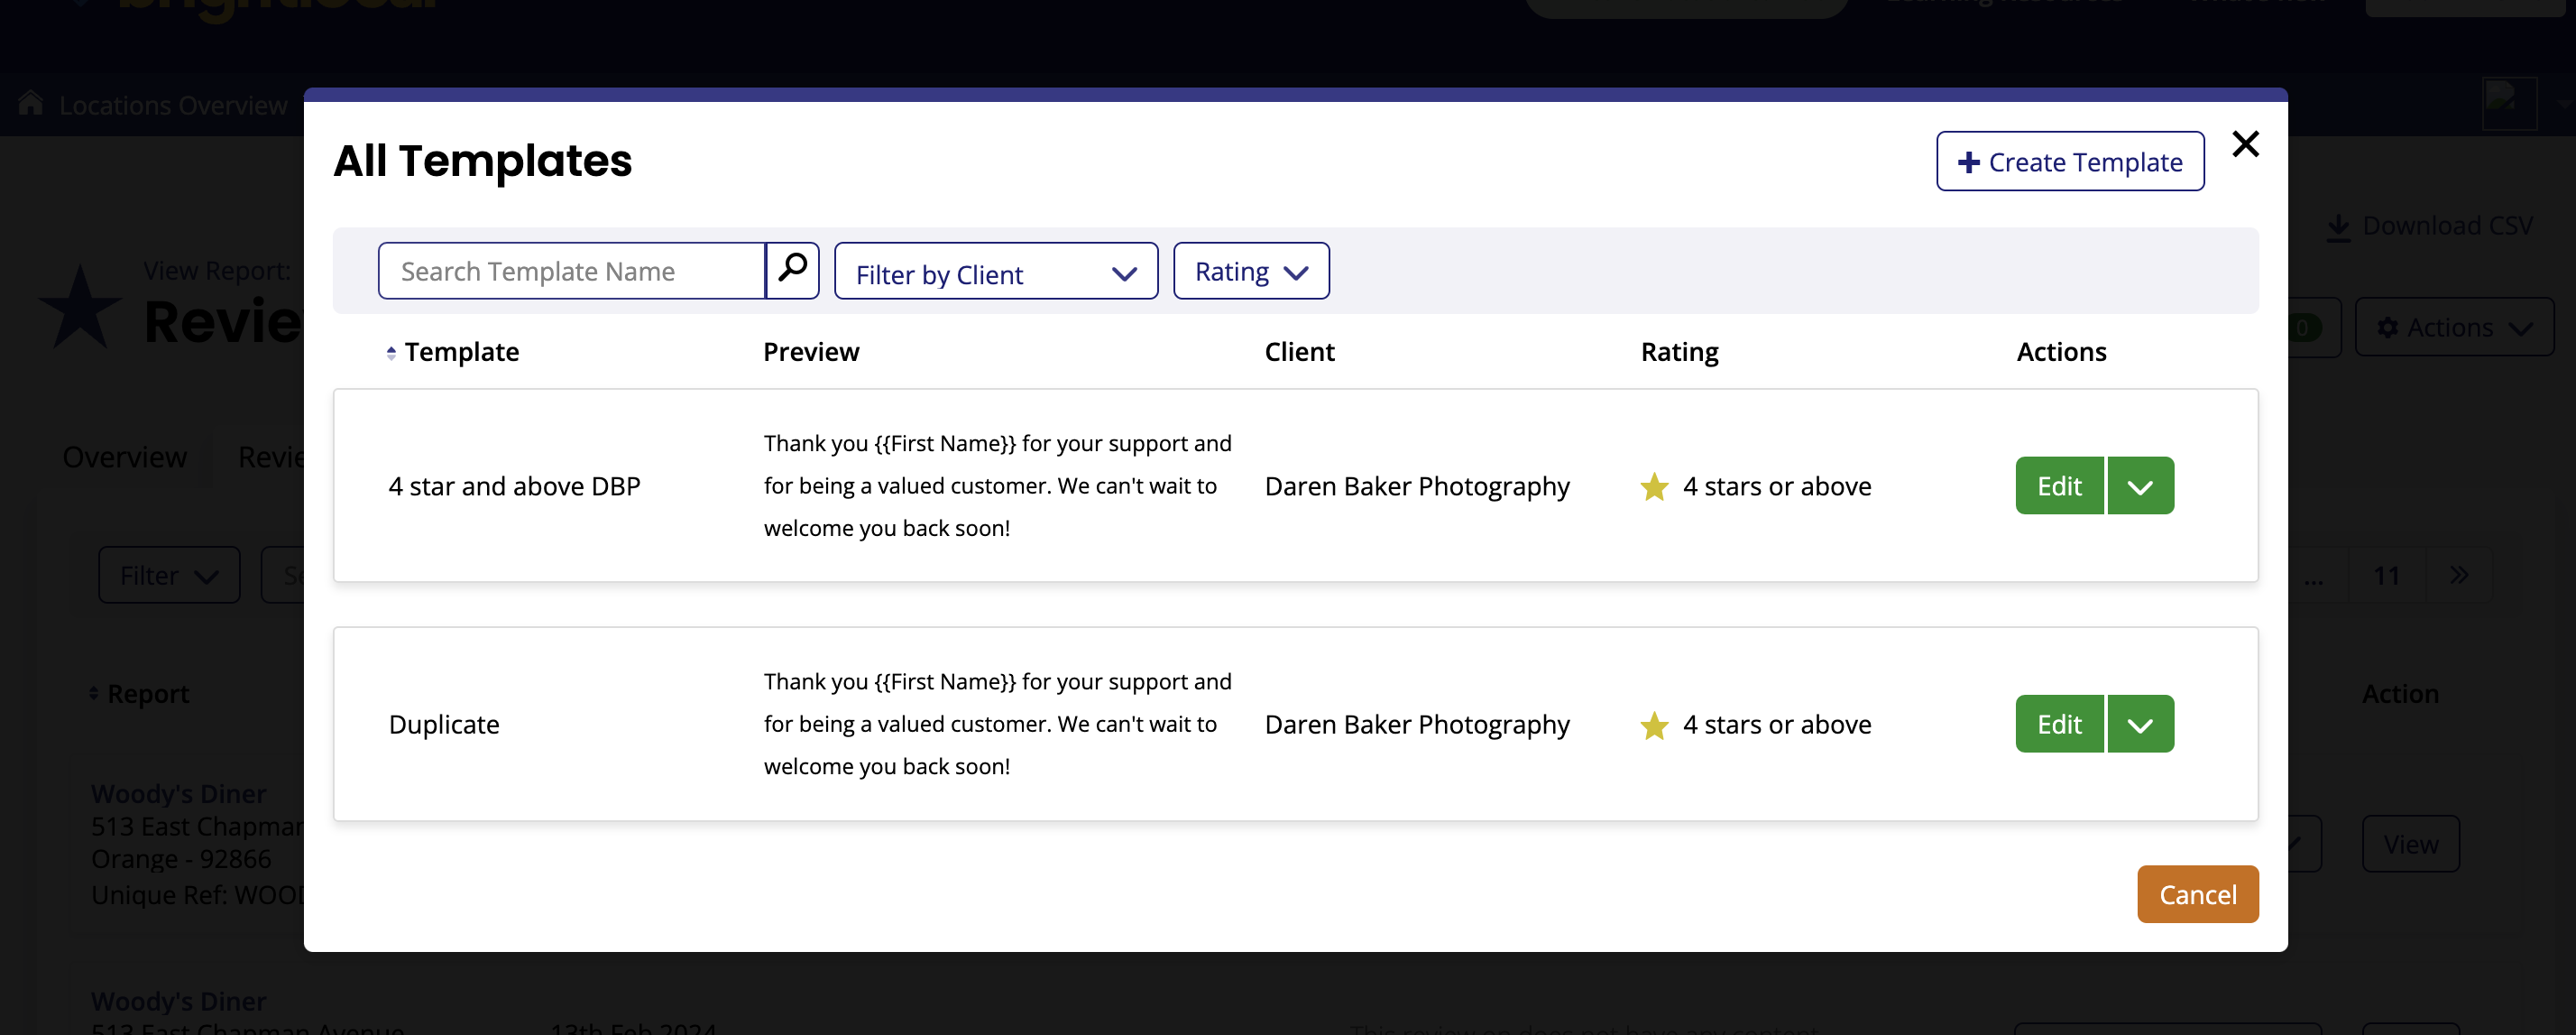The height and width of the screenshot is (1035, 2576).
Task: Switch to the Overview tab
Action: (x=124, y=457)
